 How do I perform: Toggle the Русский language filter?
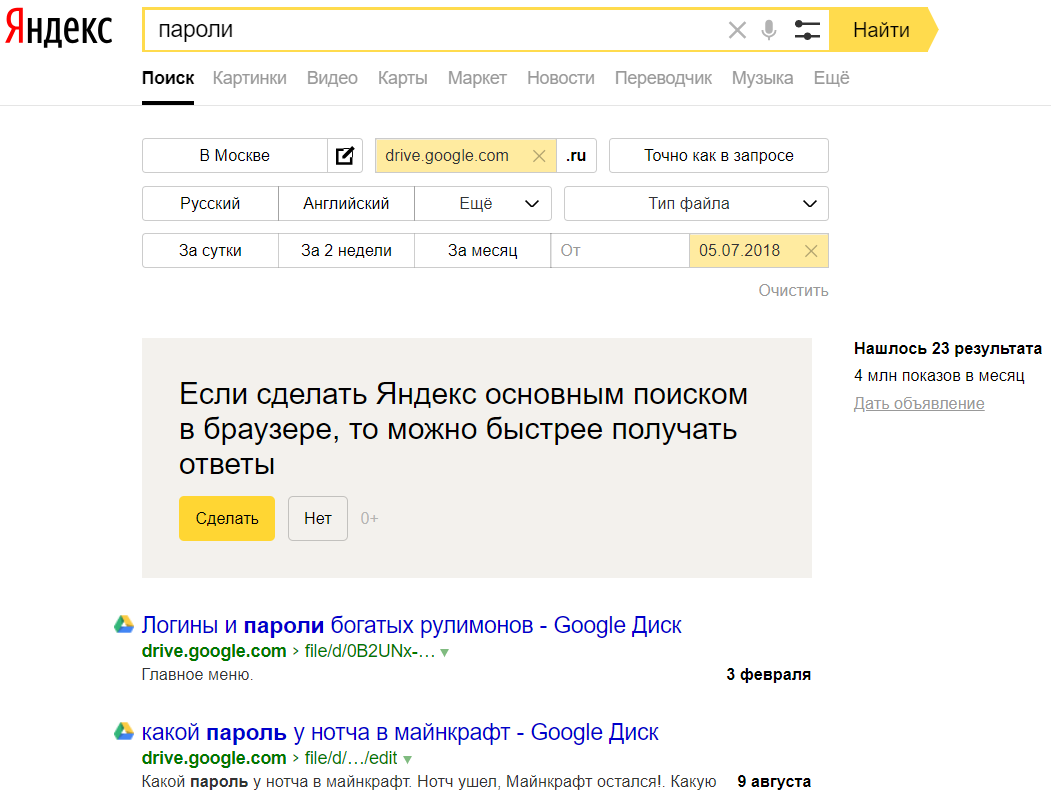(210, 204)
